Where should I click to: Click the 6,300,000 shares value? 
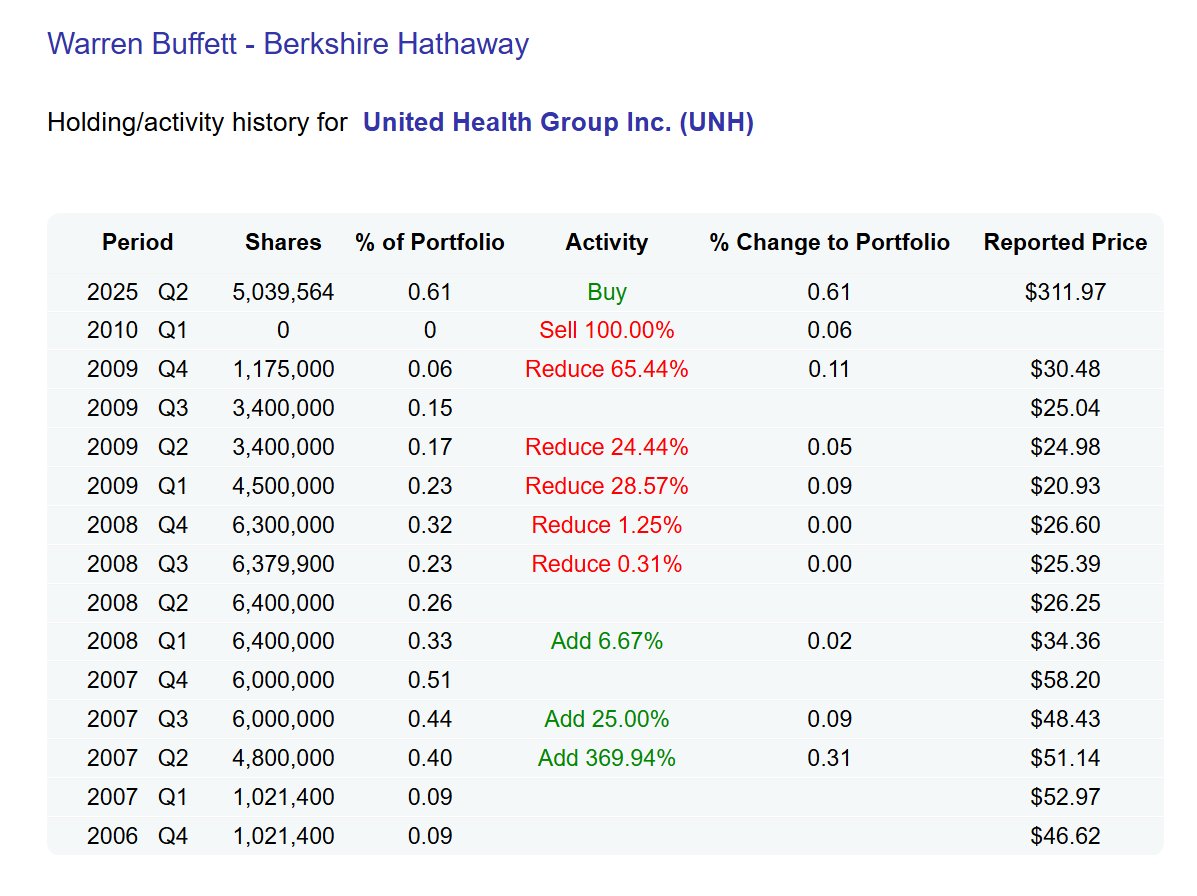(x=283, y=525)
